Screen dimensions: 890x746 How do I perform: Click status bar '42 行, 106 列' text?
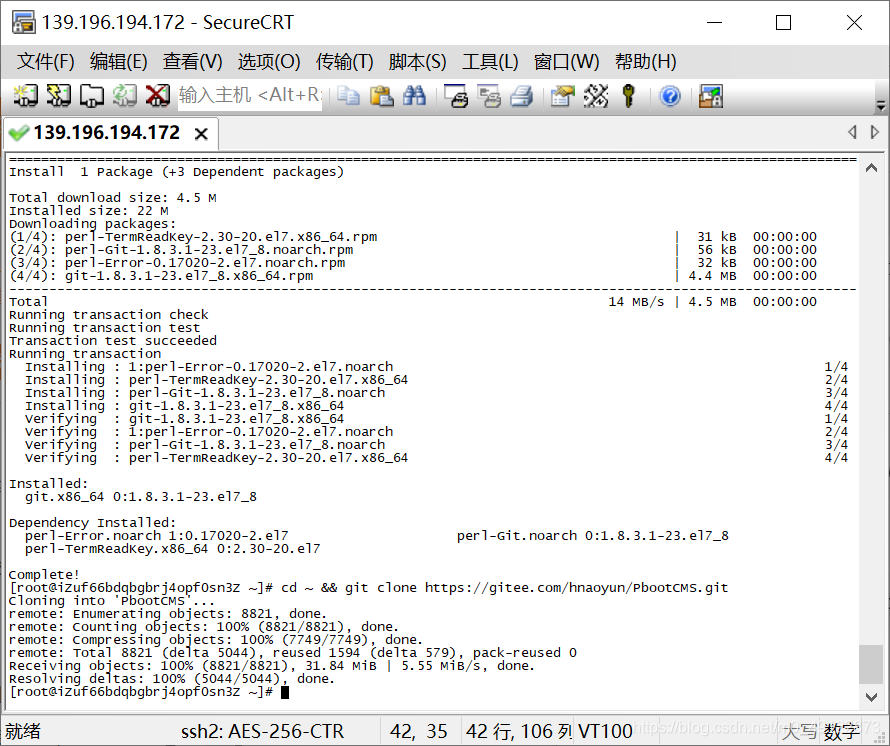coord(518,731)
